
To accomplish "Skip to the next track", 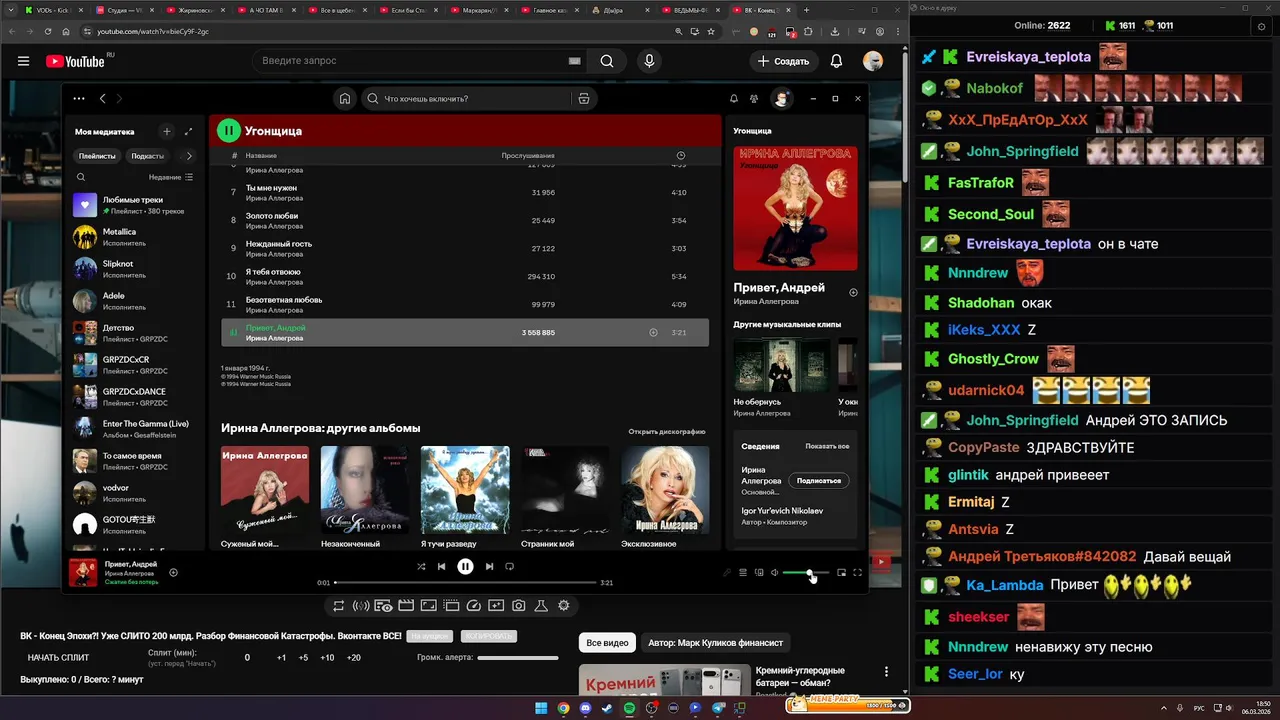I will tap(489, 566).
